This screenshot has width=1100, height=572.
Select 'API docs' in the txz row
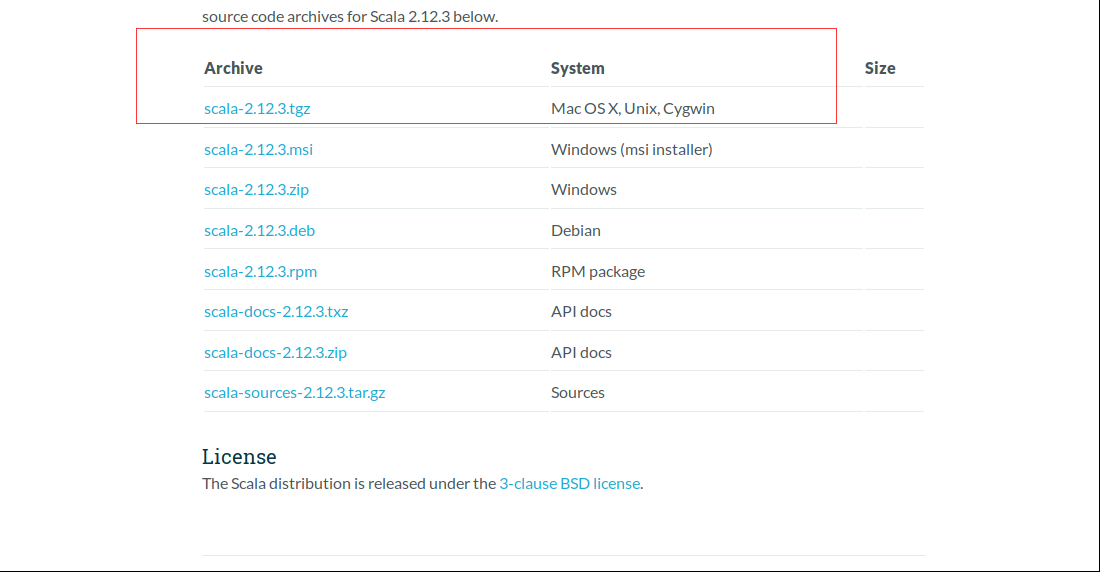click(x=581, y=311)
